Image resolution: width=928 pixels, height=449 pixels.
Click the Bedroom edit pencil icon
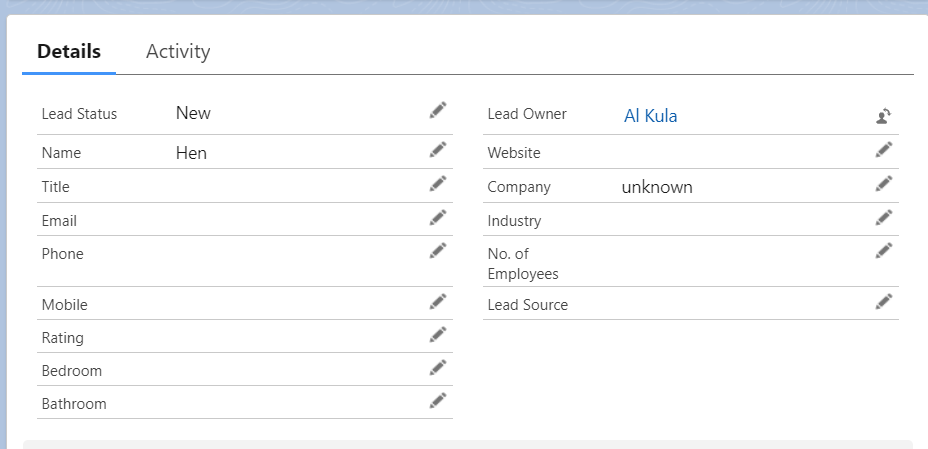coord(437,368)
